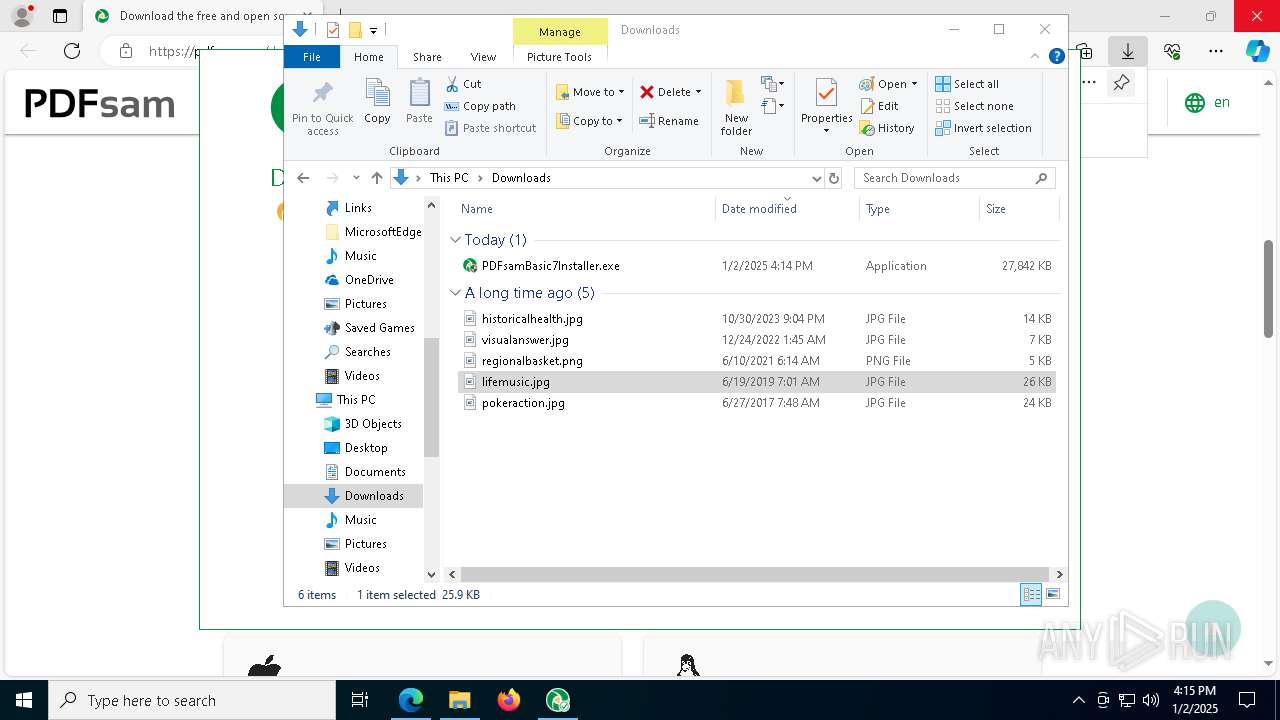This screenshot has height=720, width=1280.
Task: Open the Copy to dropdown
Action: tap(590, 121)
